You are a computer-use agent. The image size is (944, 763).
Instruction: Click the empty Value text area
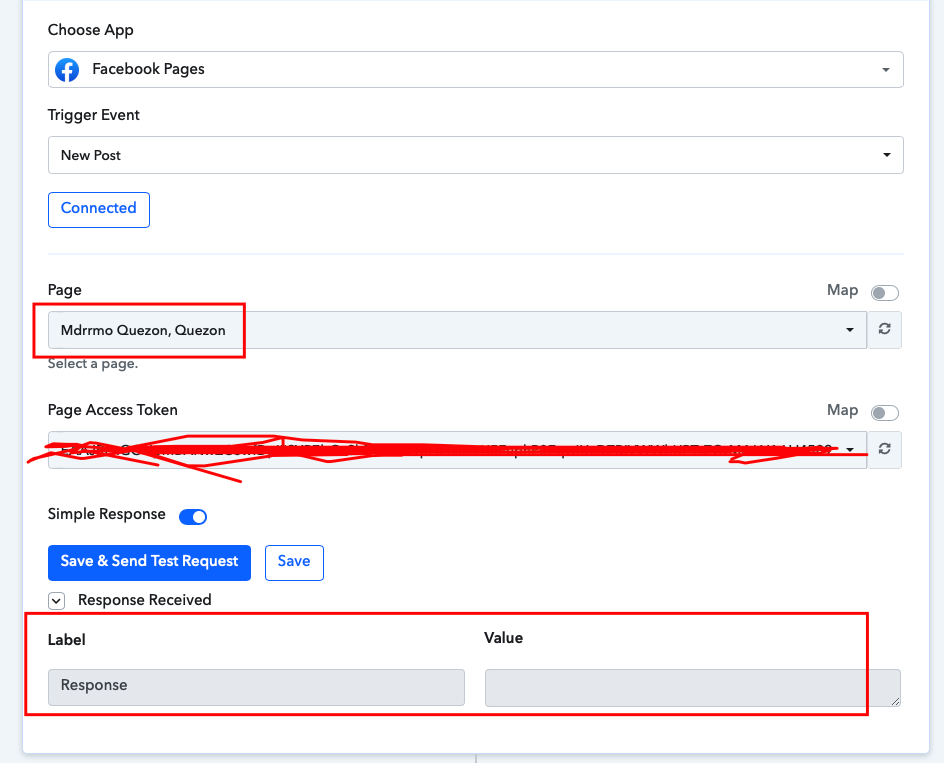click(x=693, y=687)
